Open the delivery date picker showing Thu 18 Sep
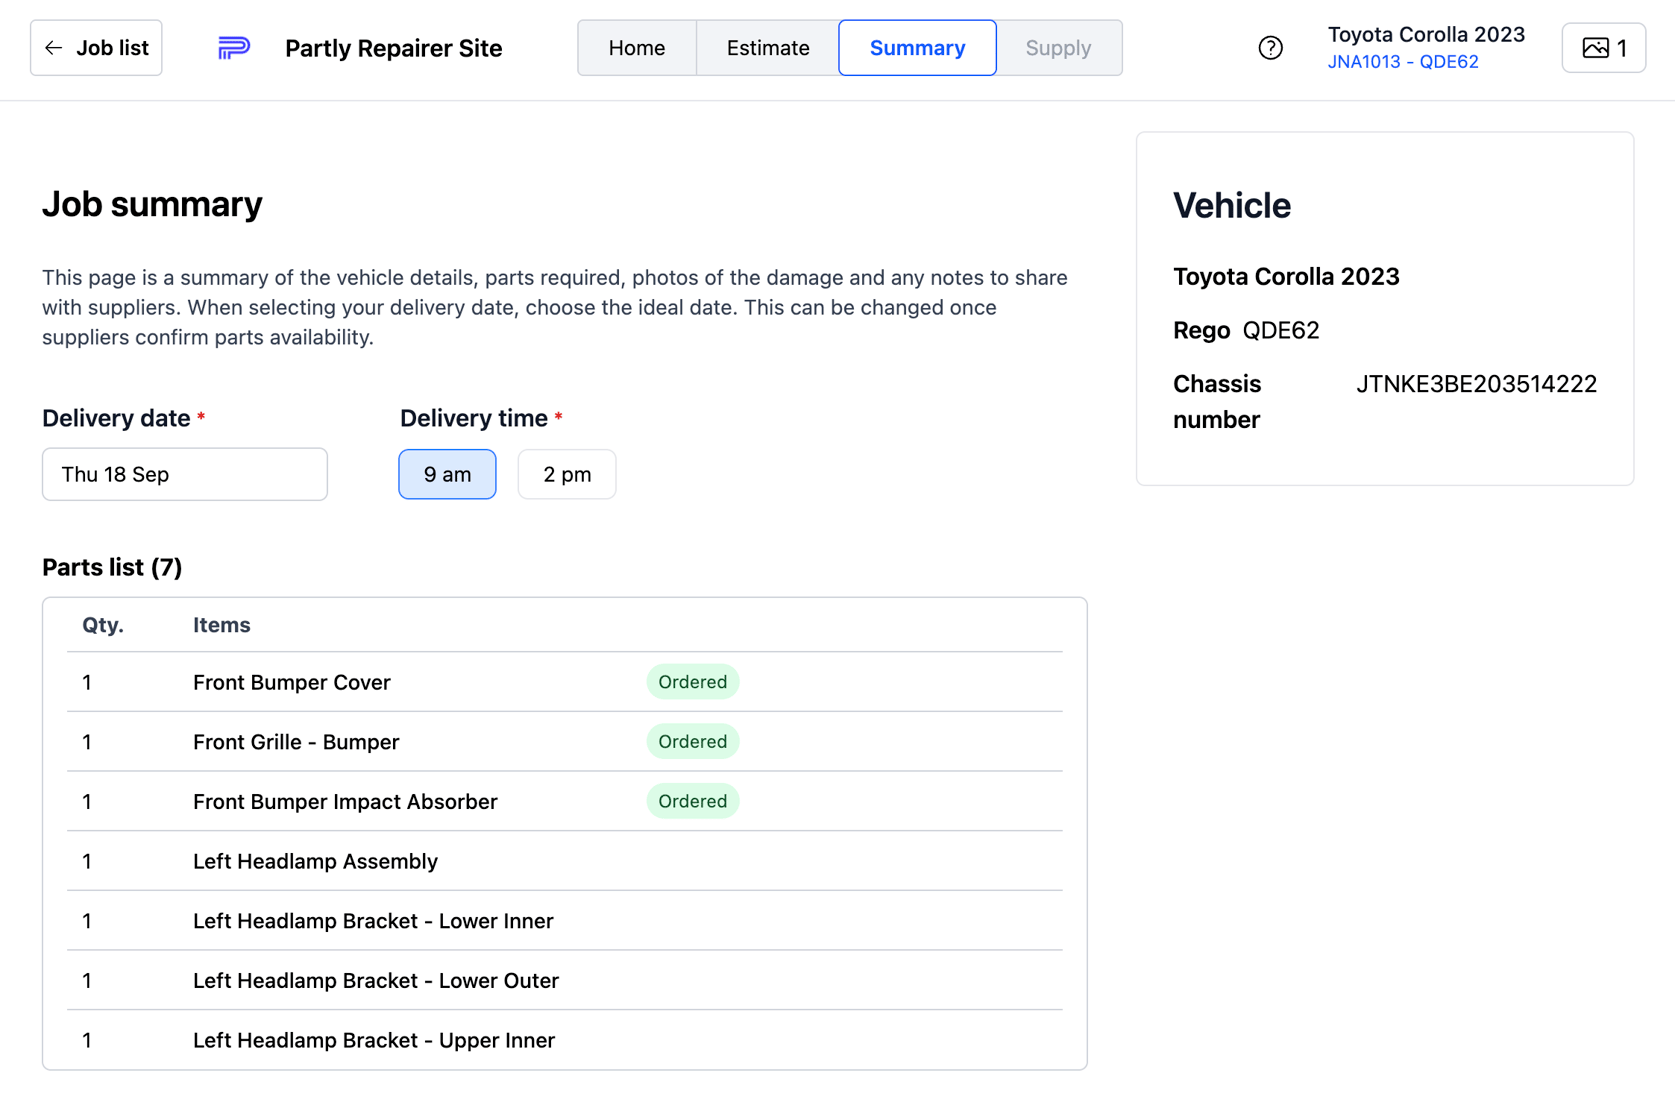1675x1108 pixels. pyautogui.click(x=184, y=474)
